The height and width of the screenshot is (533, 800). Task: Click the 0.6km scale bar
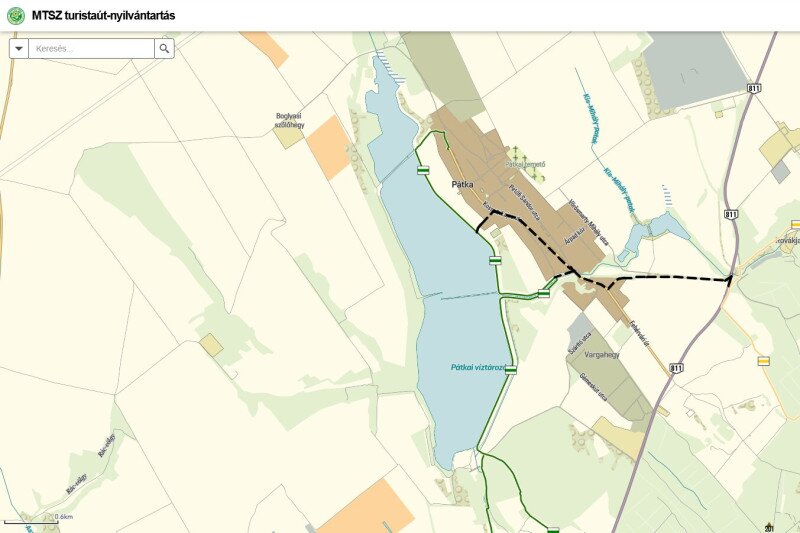(x=32, y=522)
